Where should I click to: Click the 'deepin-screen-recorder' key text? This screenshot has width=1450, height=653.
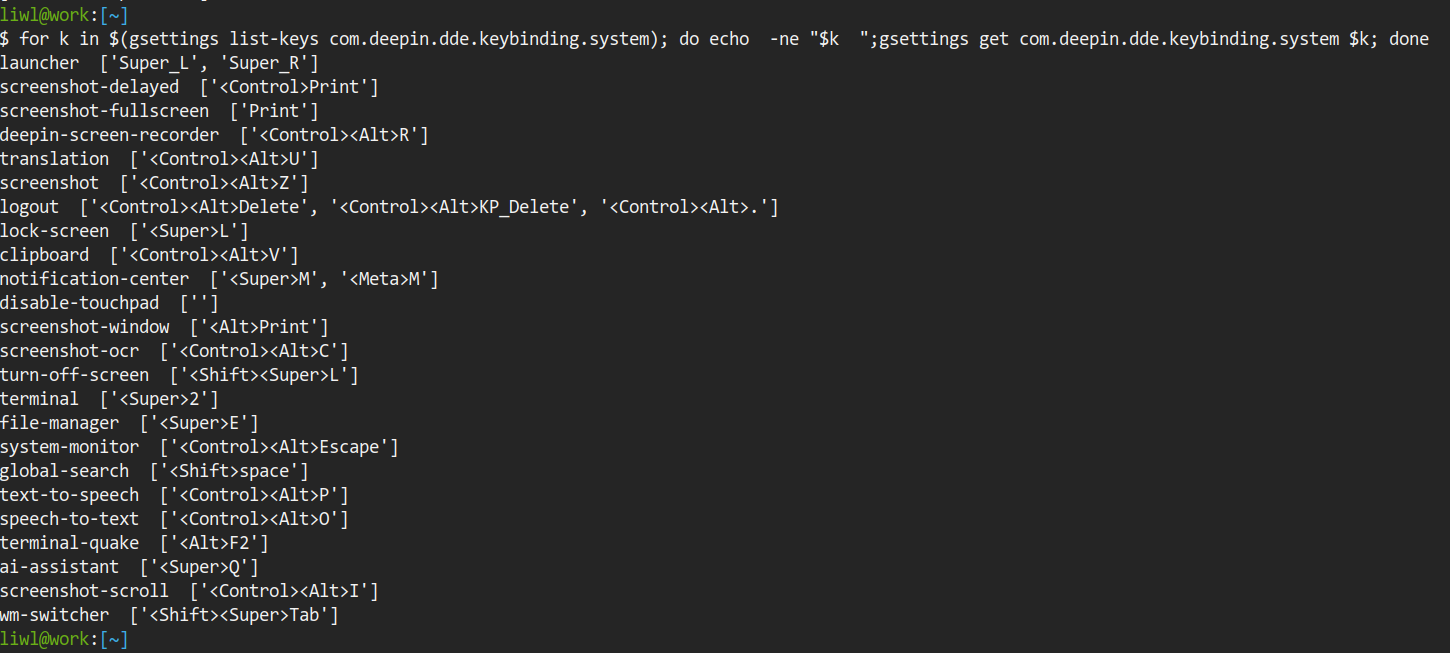pyautogui.click(x=109, y=135)
